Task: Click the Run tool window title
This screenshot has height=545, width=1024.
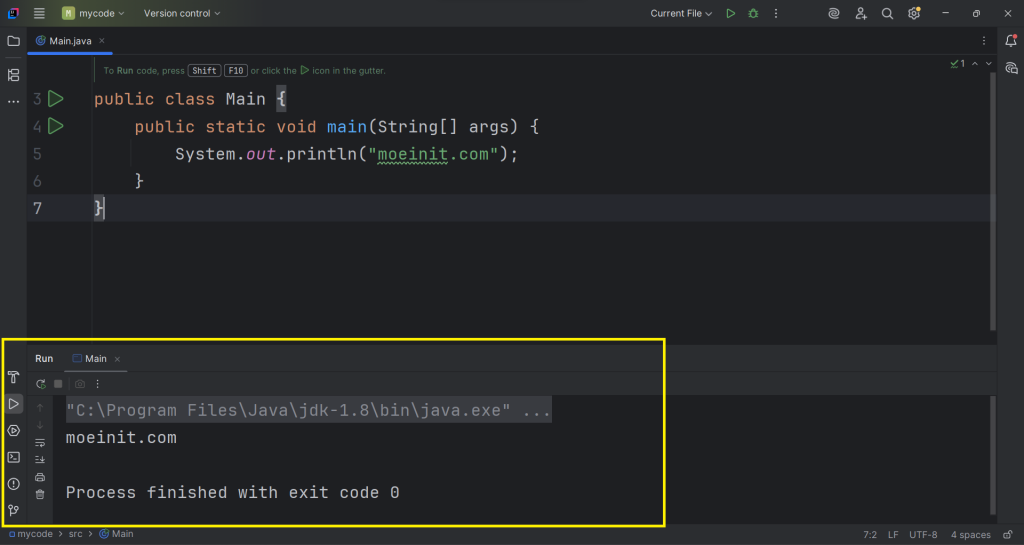Action: [44, 358]
